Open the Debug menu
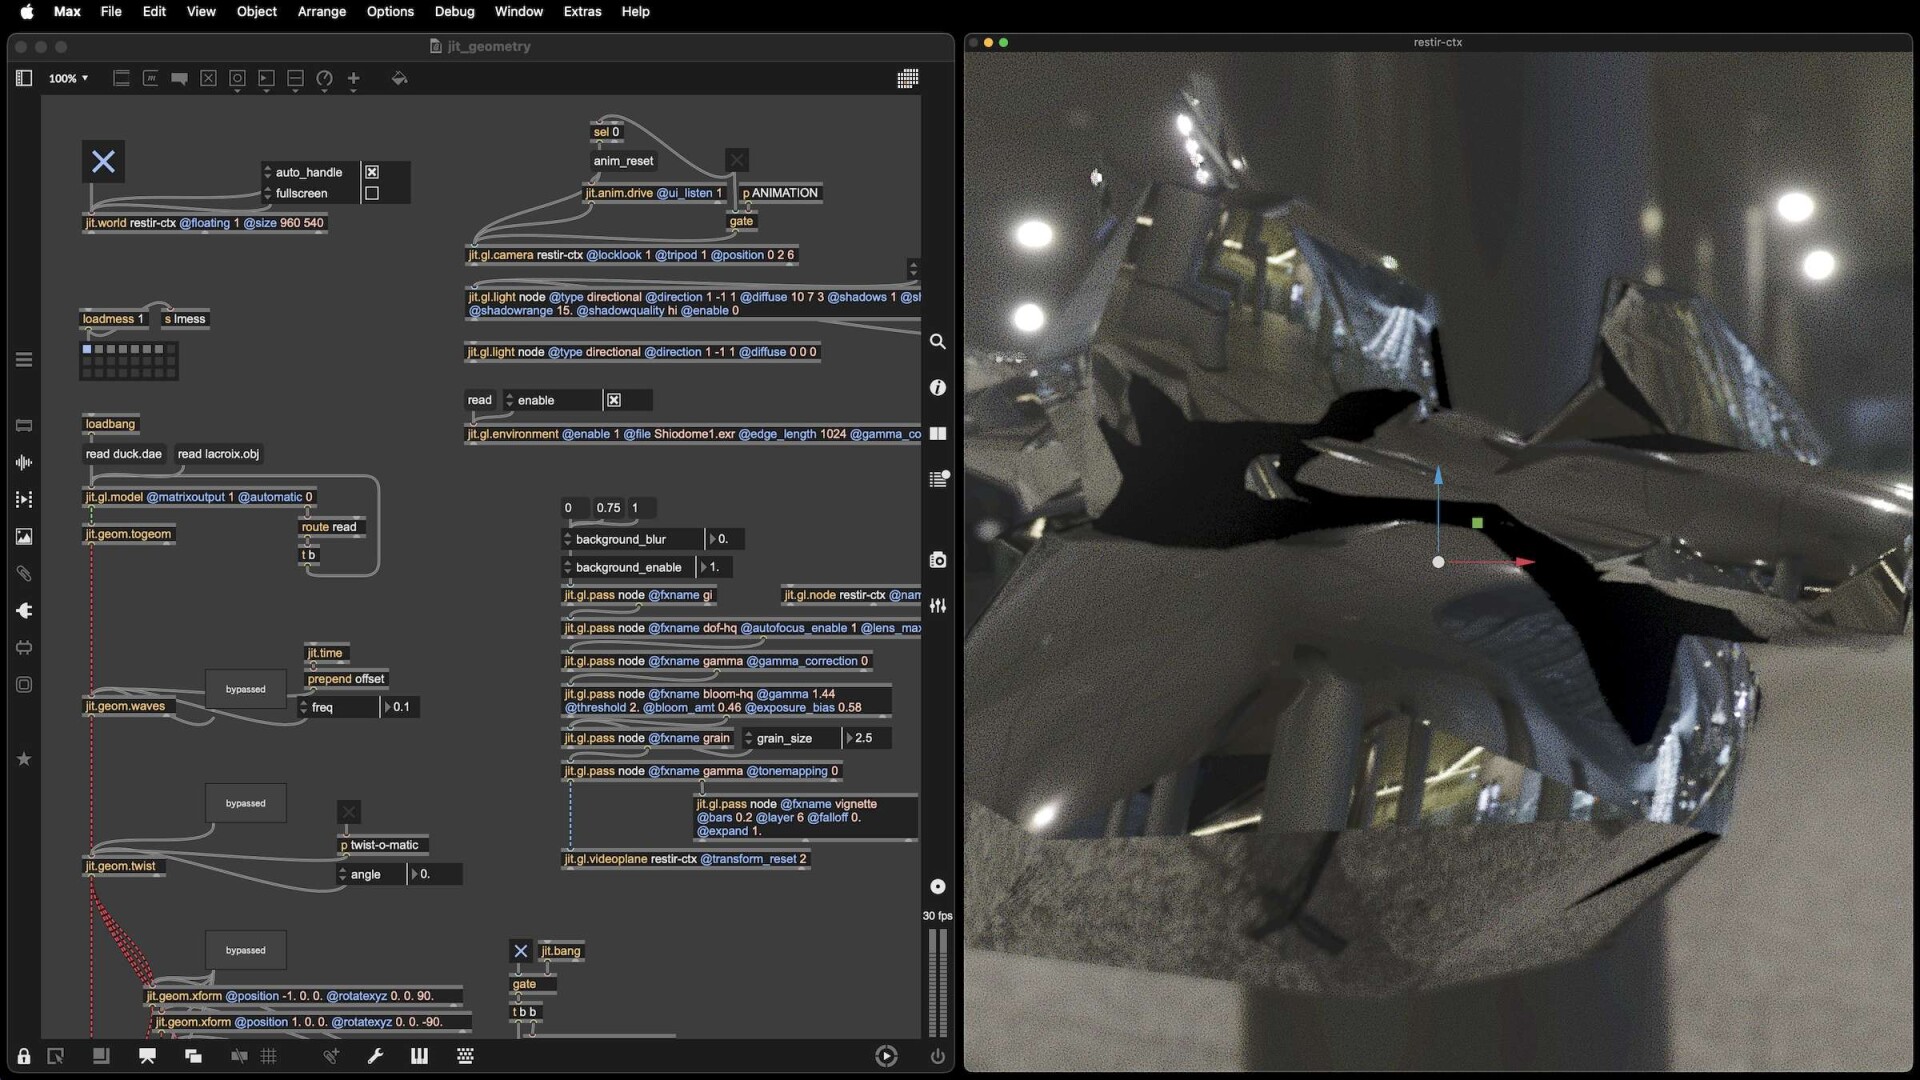Viewport: 1920px width, 1080px height. tap(455, 11)
